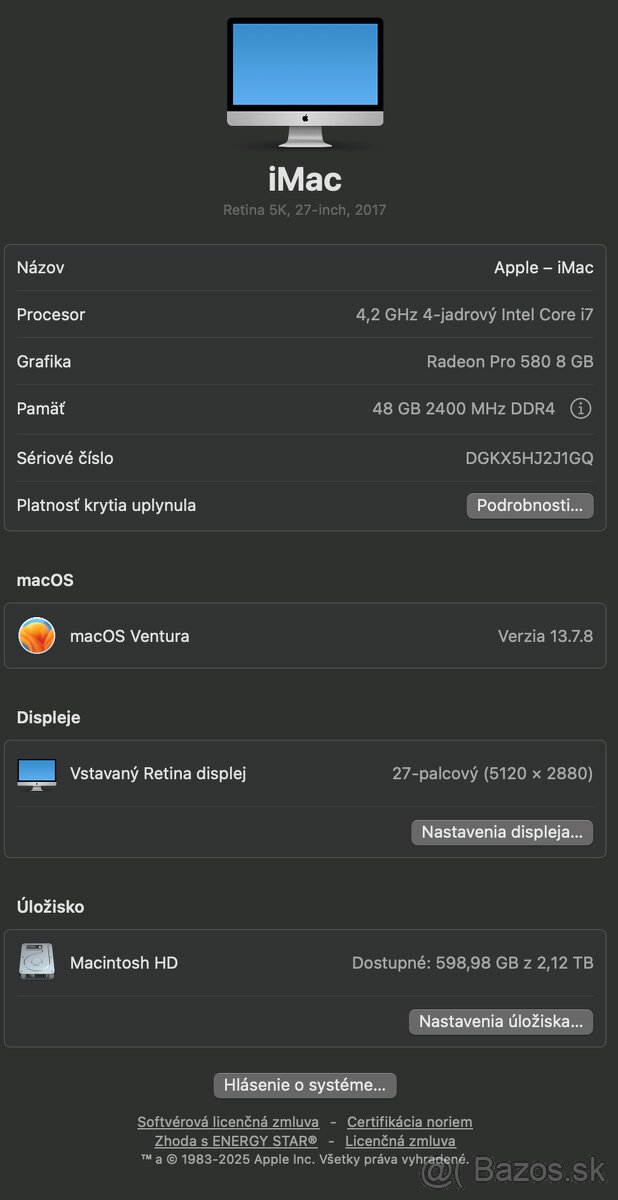
Task: Click Hlásenie o systéme button
Action: point(305,1085)
